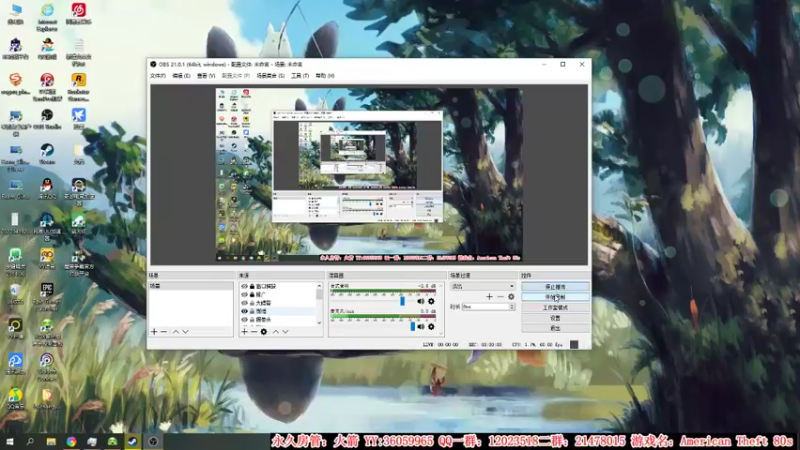Click the OBS preview canvas thumbnail

(x=369, y=175)
